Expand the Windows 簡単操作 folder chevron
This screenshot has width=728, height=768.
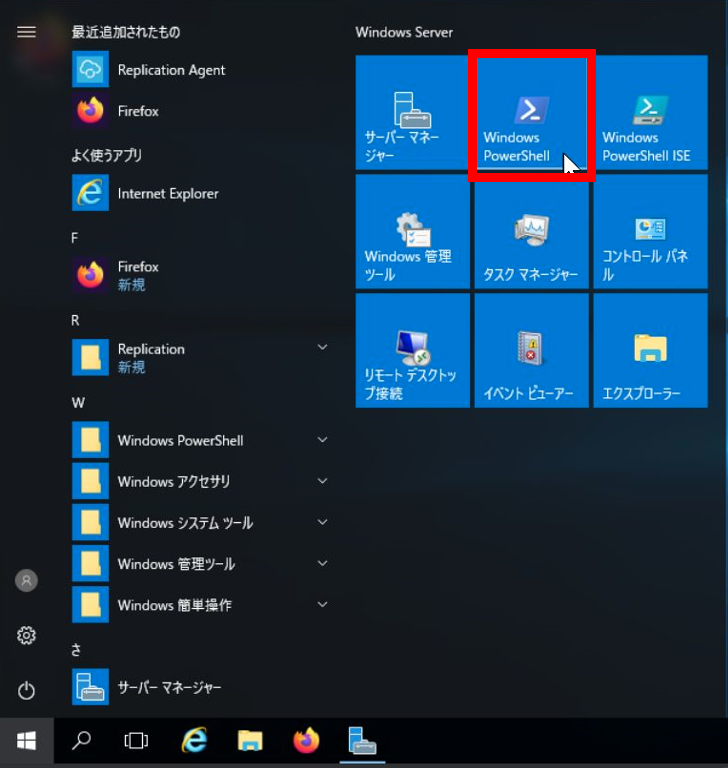pyautogui.click(x=322, y=604)
